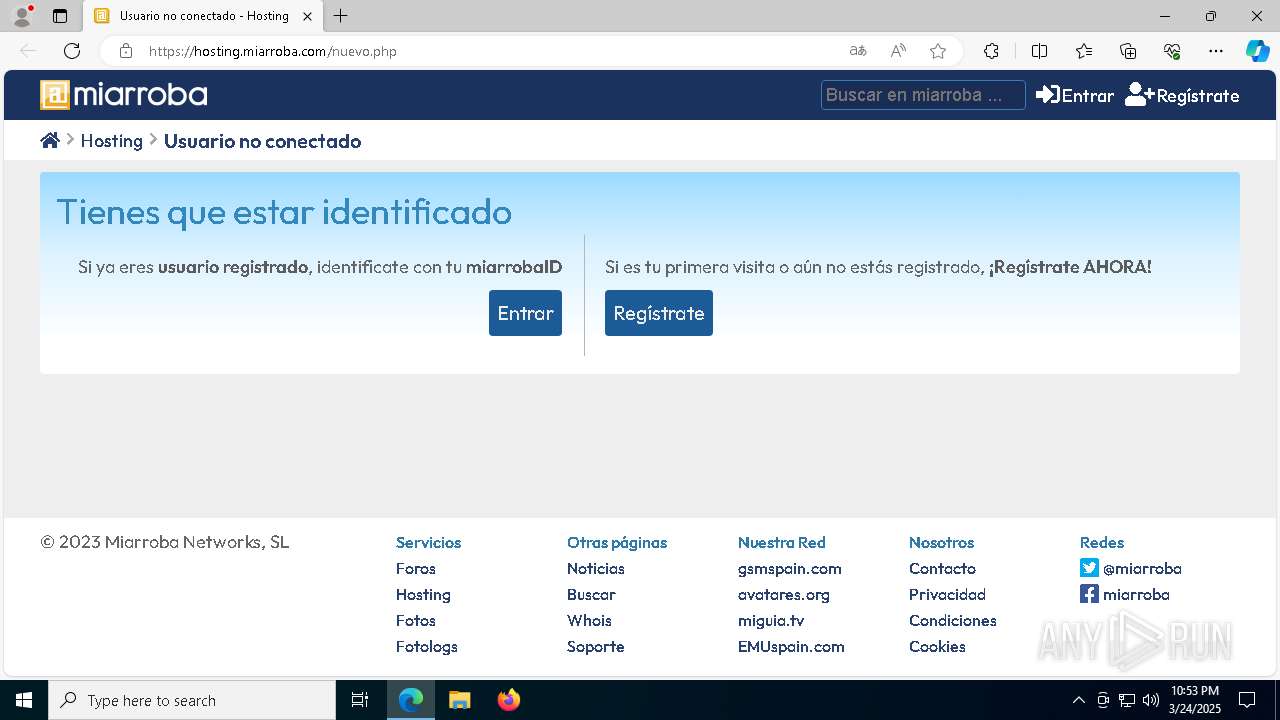Launch Firefox from the taskbar

point(509,700)
